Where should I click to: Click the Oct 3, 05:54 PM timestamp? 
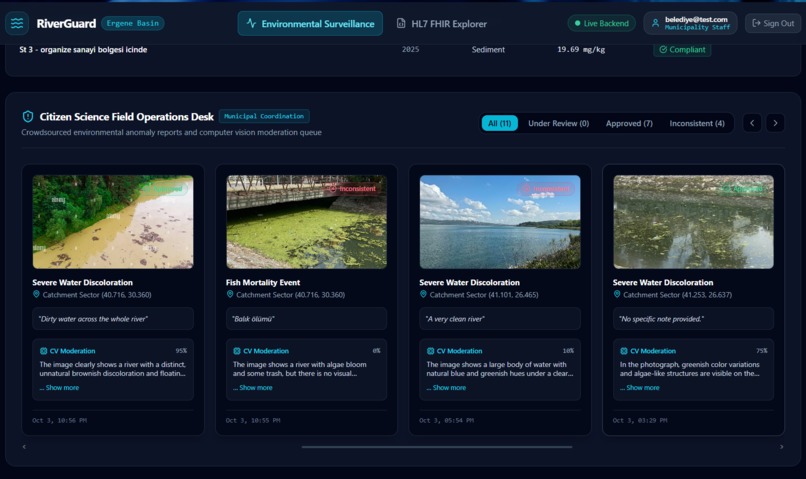coord(446,420)
